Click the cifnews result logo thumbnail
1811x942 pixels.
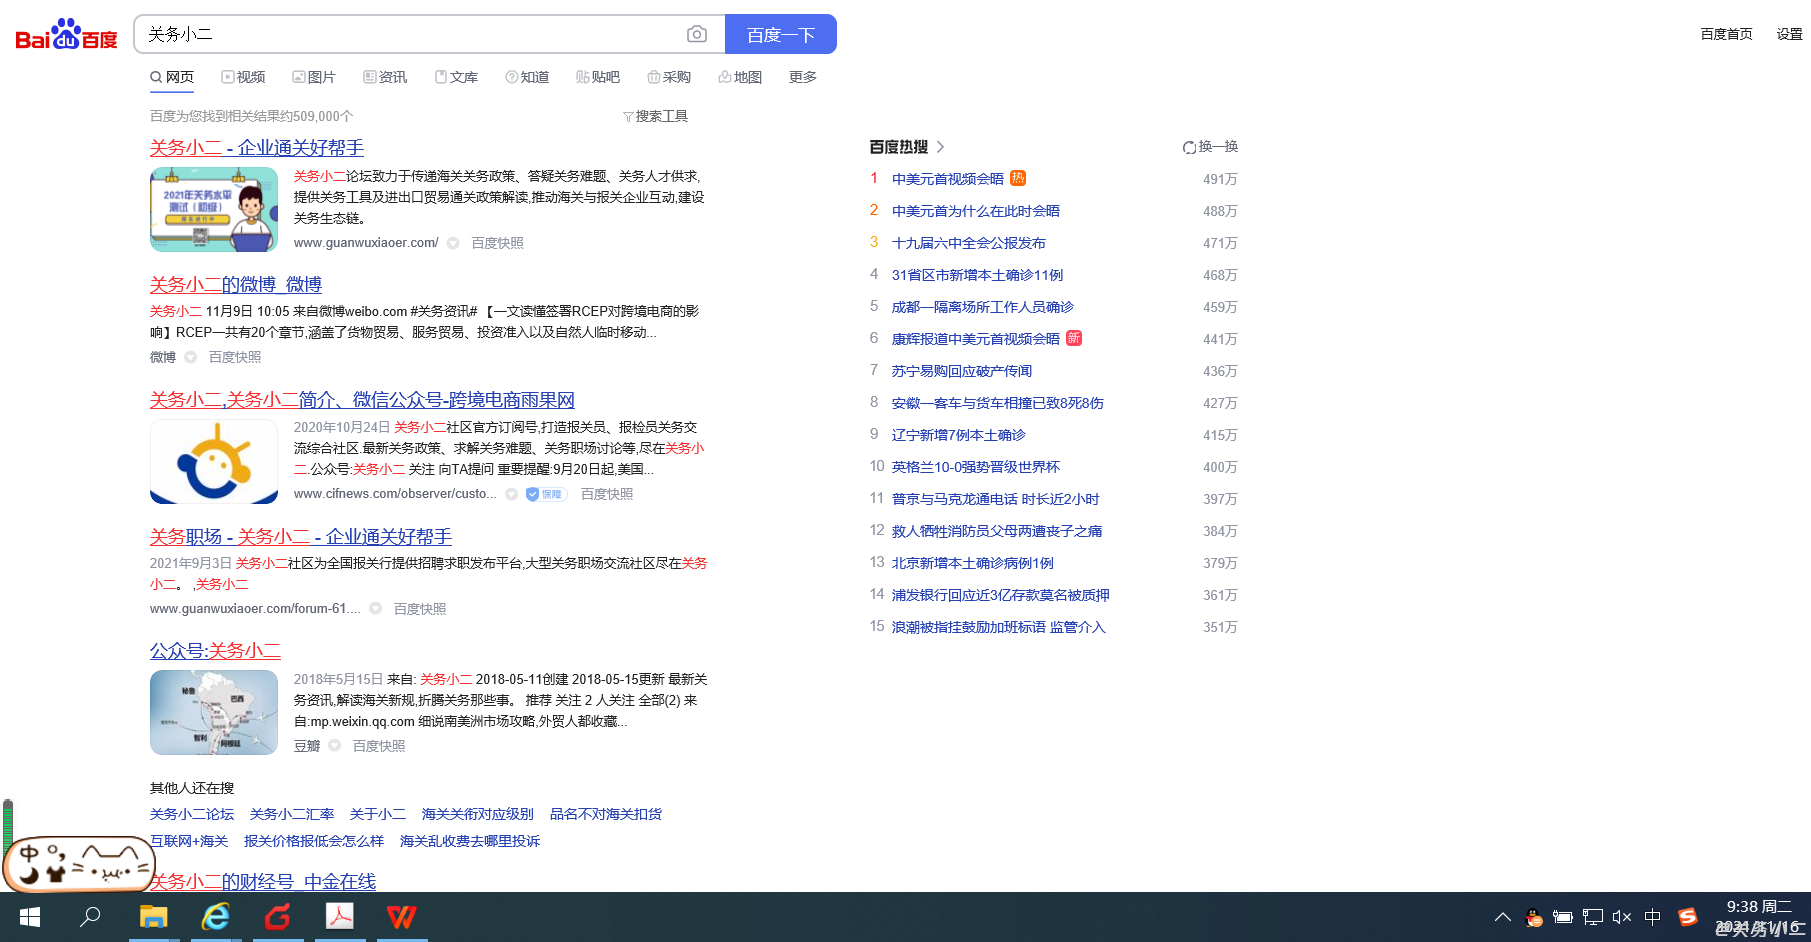point(214,461)
